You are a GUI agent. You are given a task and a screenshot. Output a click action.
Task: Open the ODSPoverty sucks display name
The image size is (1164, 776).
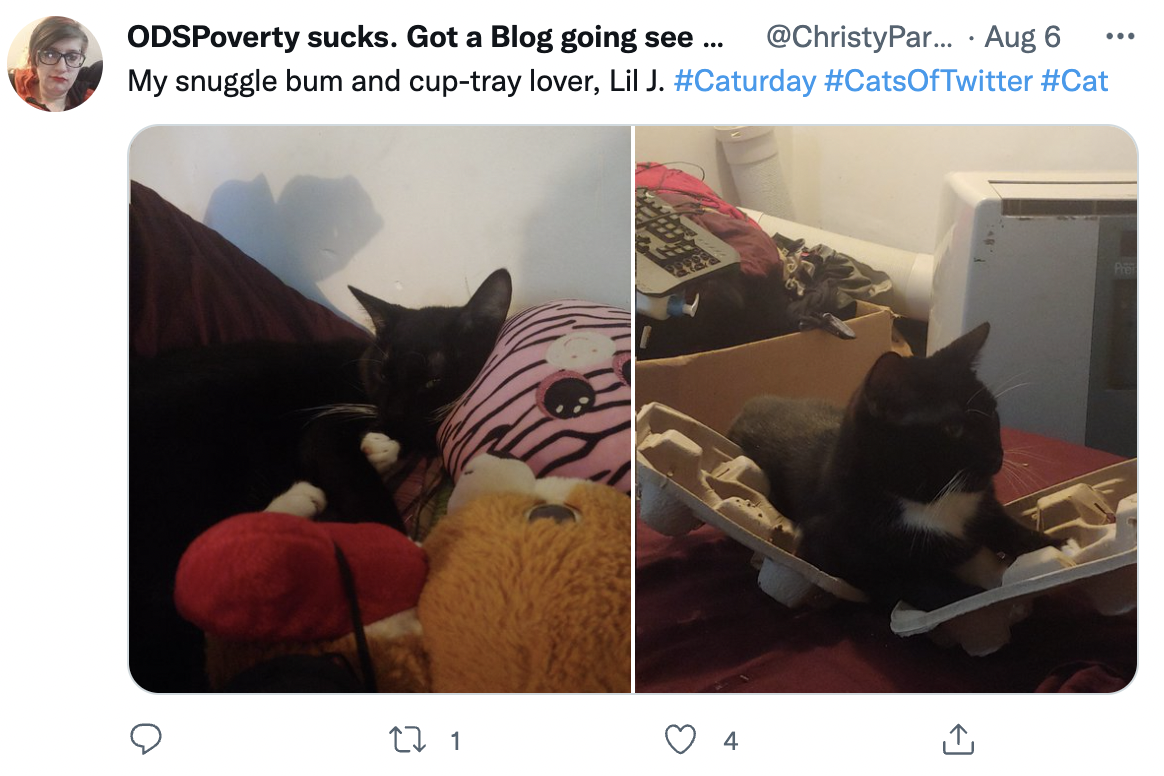click(x=425, y=37)
